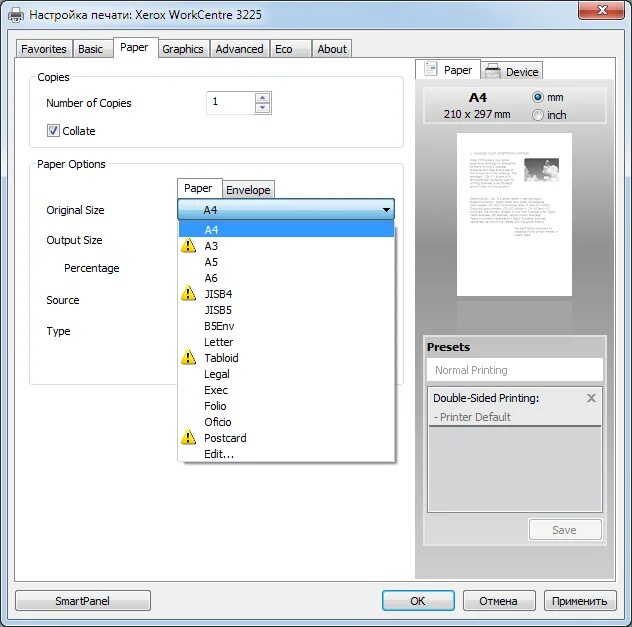The width and height of the screenshot is (632, 627).
Task: Choose Letter in the size list
Action: click(x=286, y=342)
